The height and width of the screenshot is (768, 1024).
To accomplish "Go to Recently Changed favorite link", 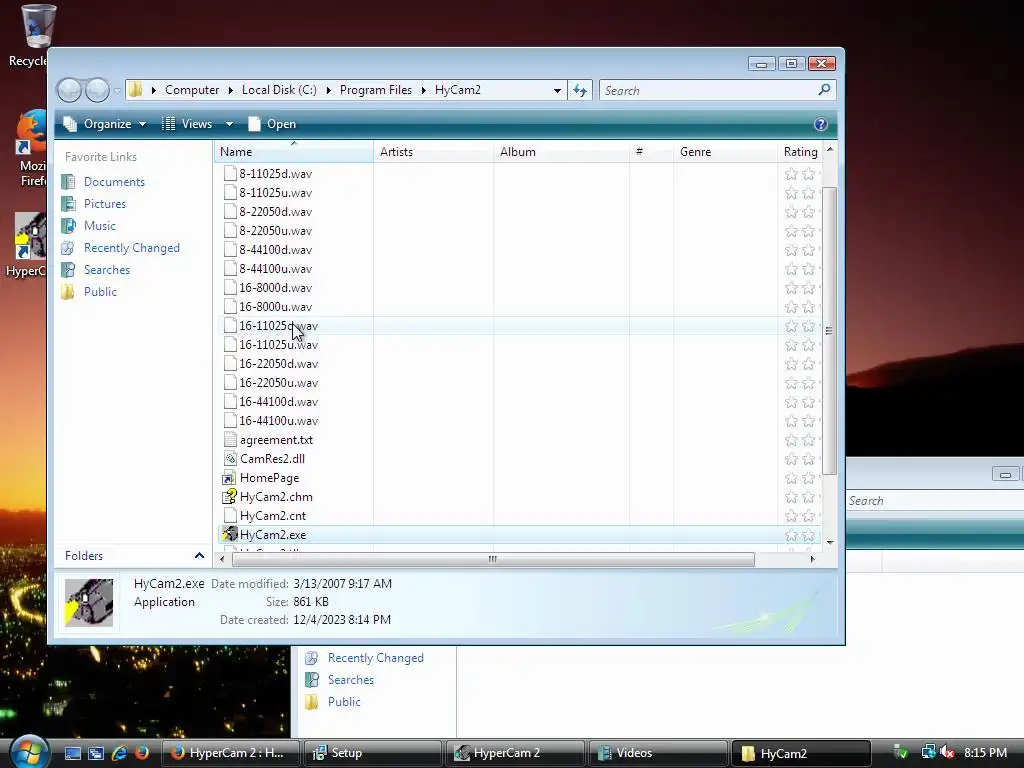I will pyautogui.click(x=131, y=248).
